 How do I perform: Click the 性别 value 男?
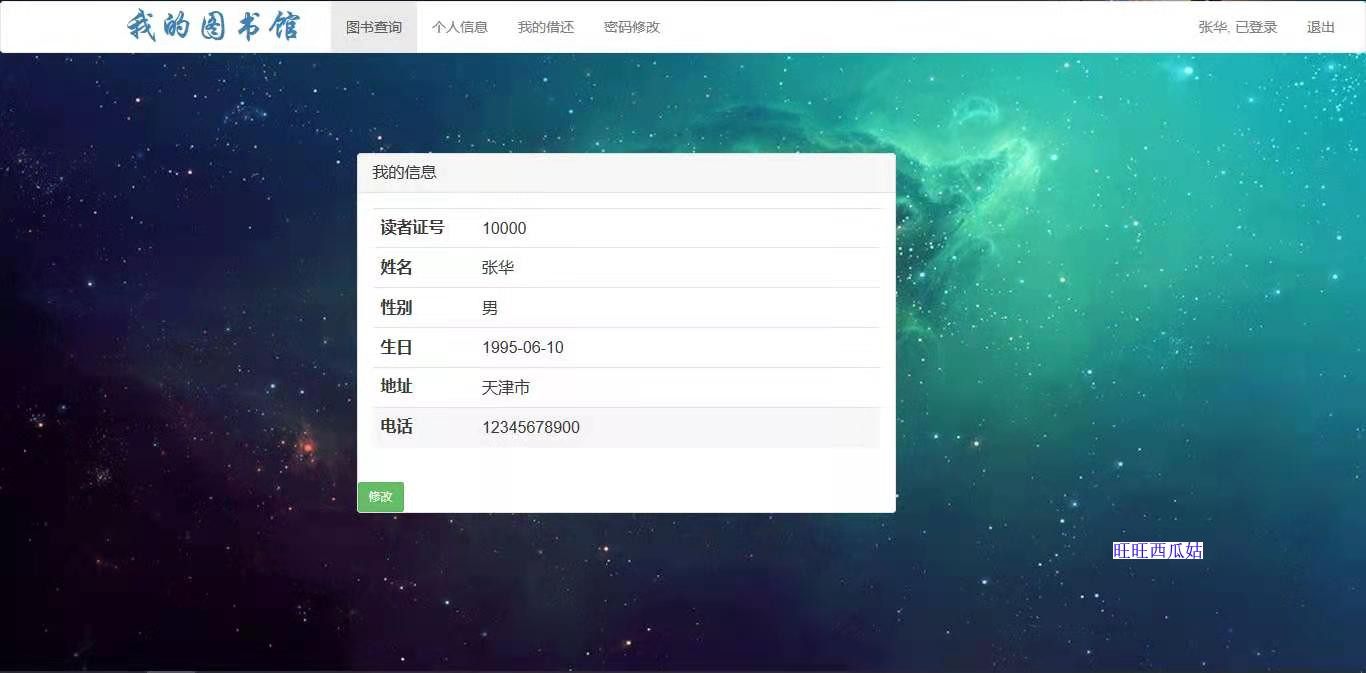(x=490, y=308)
